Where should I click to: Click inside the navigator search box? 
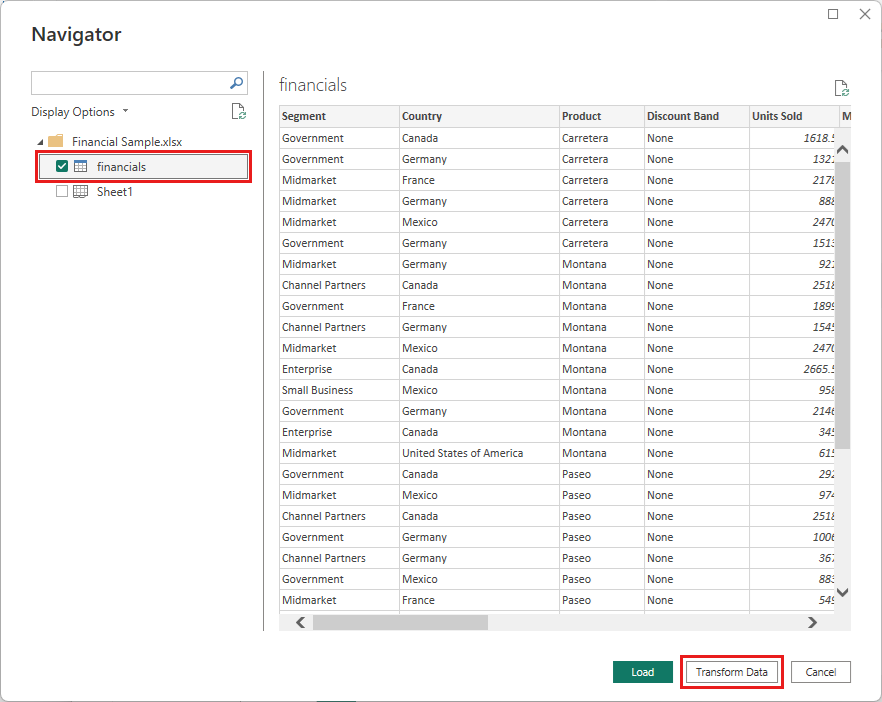click(x=129, y=83)
